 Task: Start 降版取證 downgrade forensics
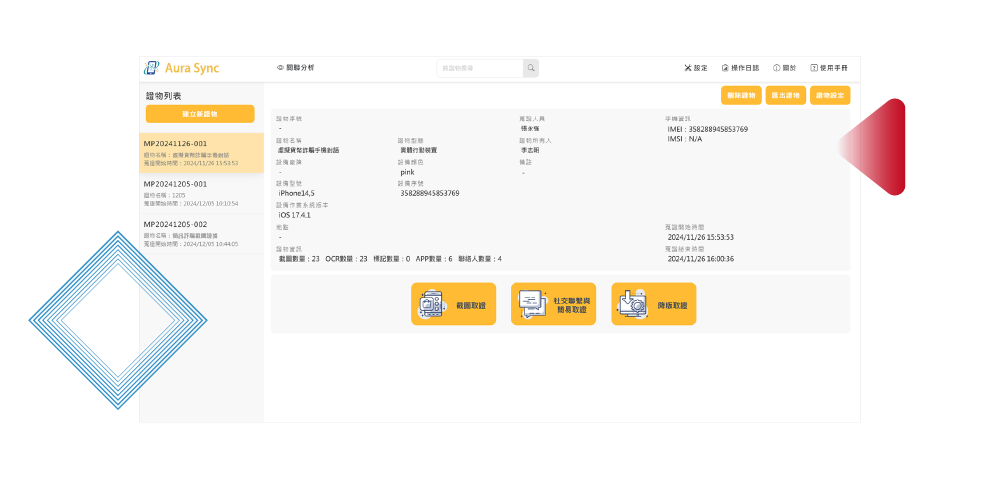pyautogui.click(x=653, y=304)
